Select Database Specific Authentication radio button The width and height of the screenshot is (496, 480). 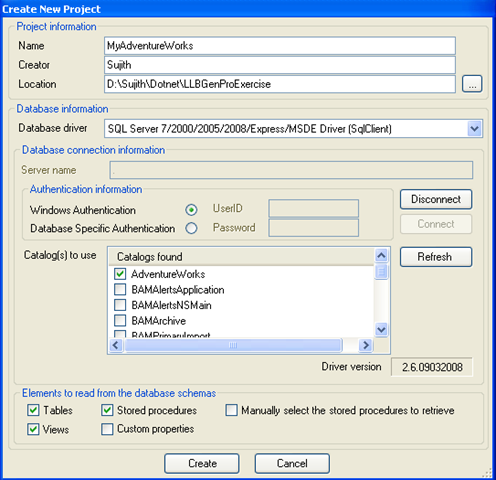(x=191, y=228)
